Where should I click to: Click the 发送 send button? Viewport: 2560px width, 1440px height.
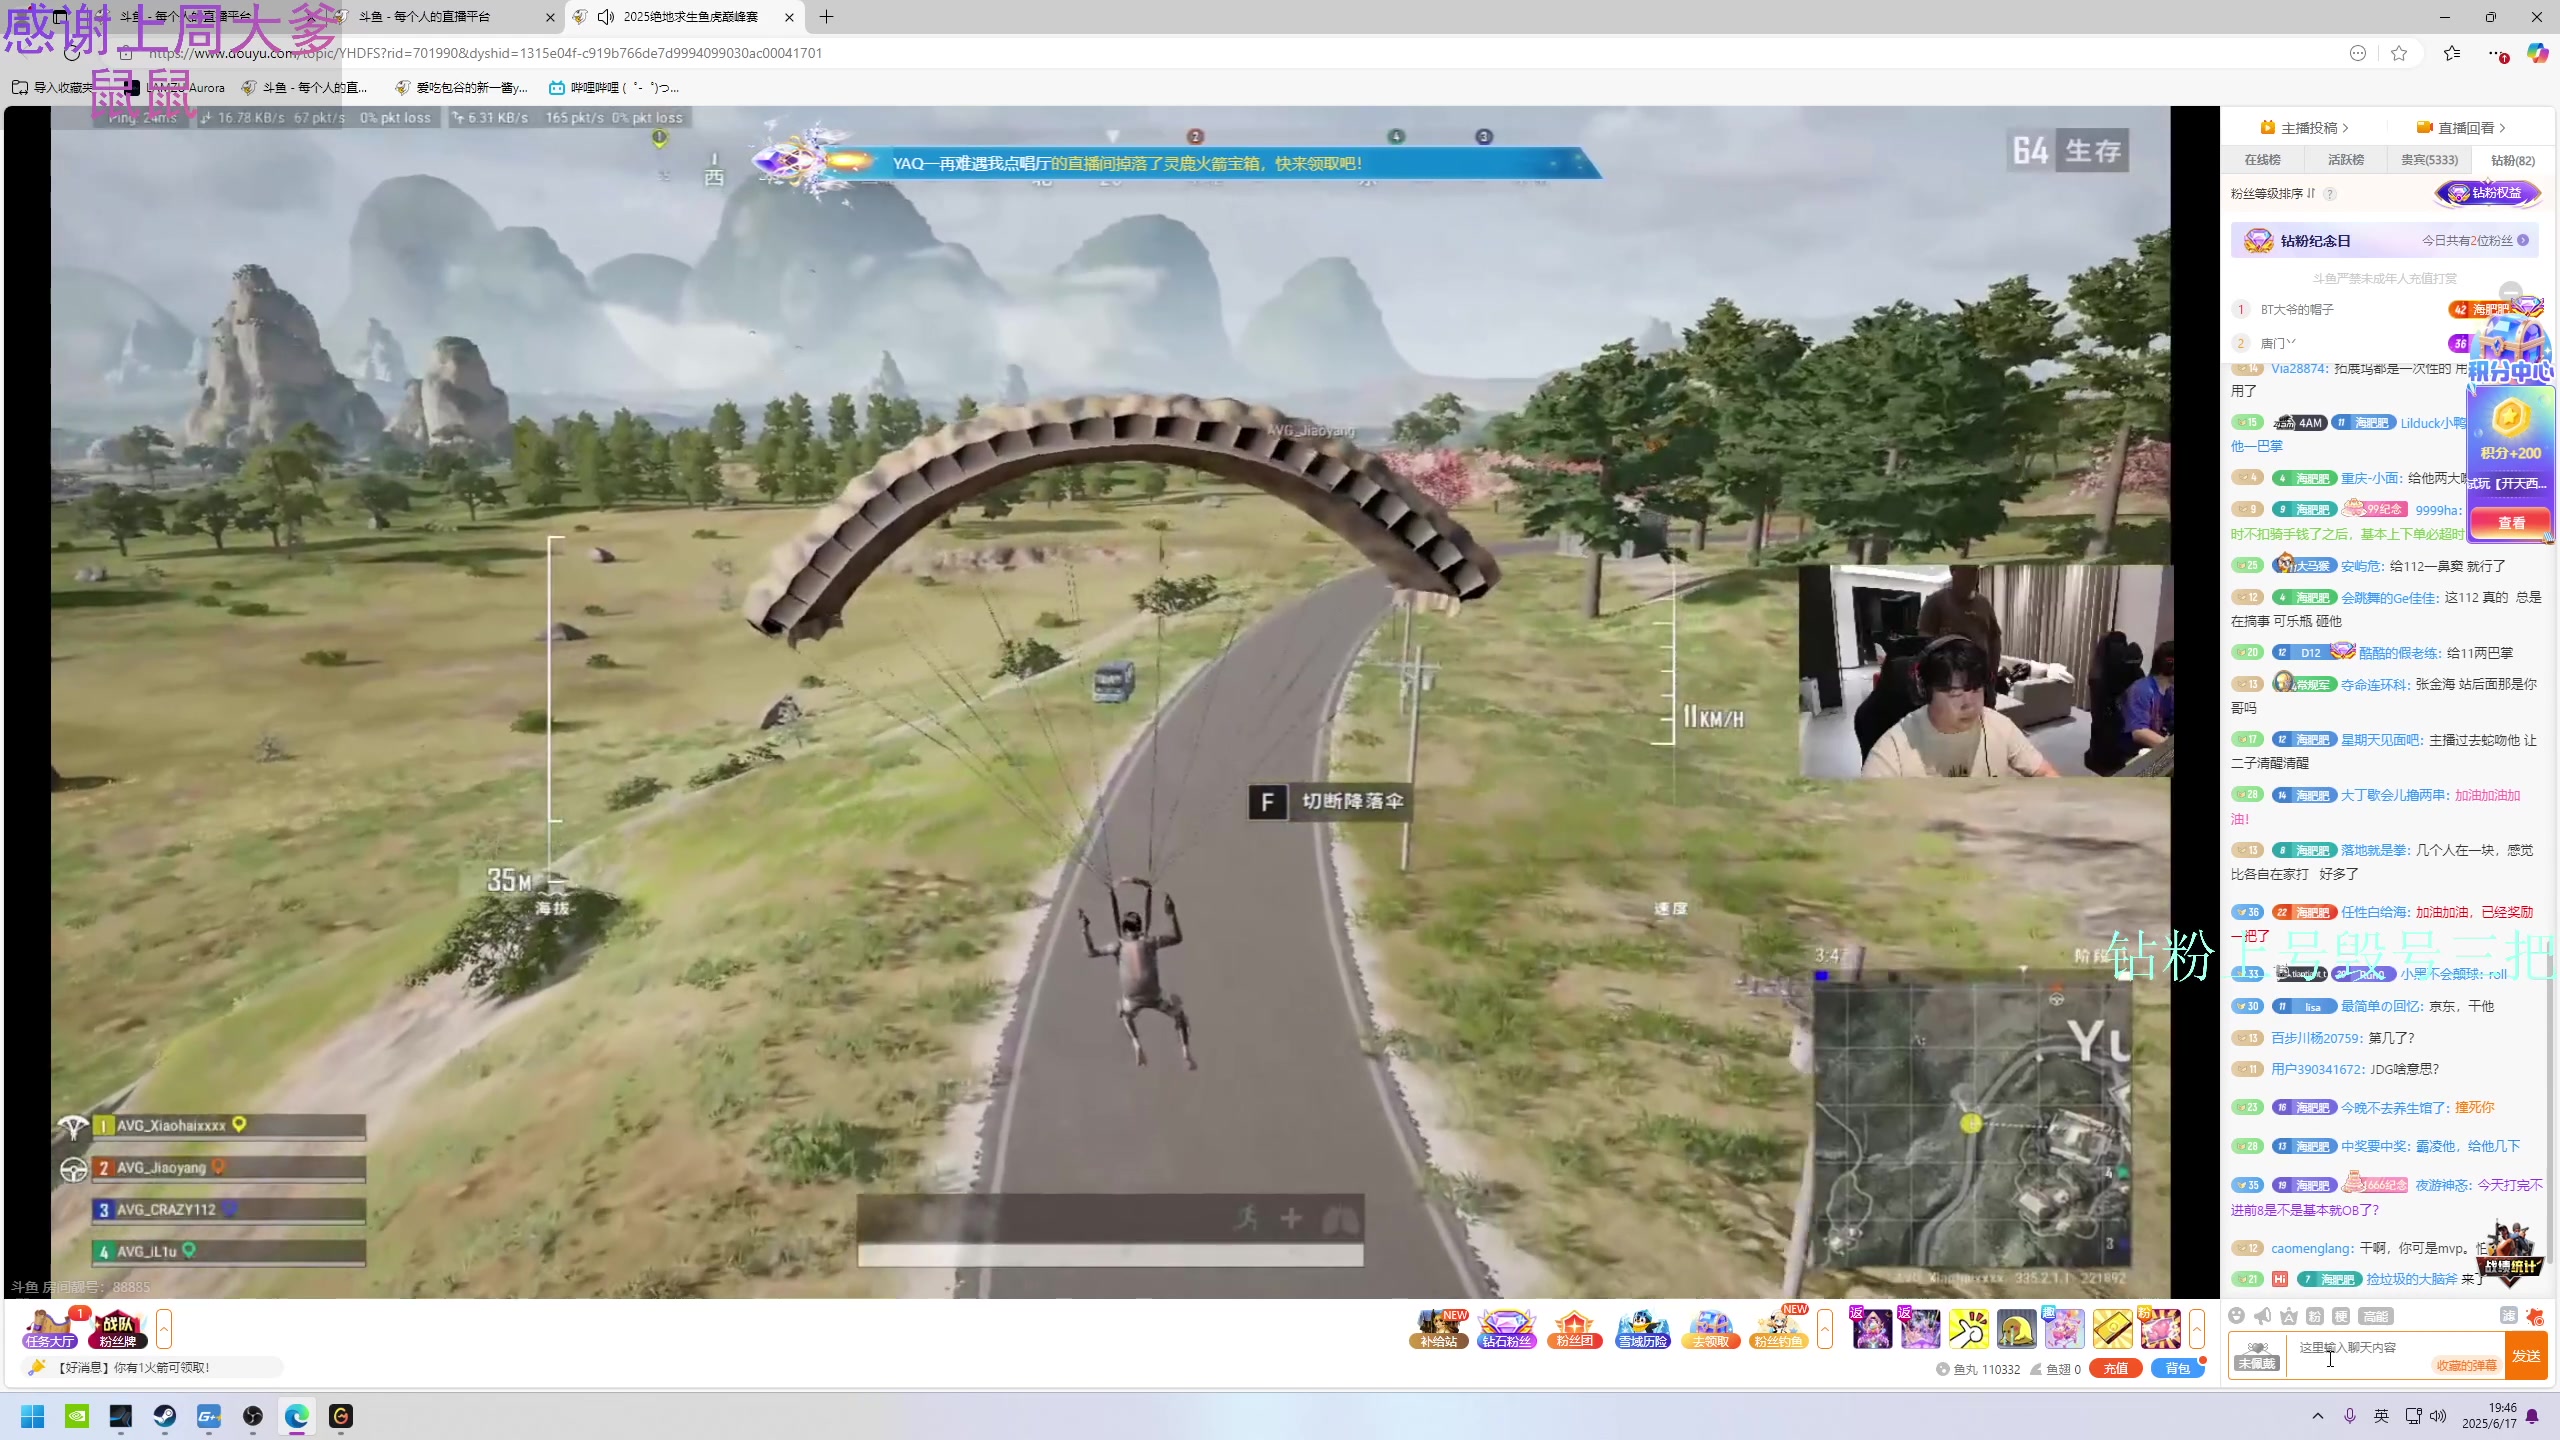(x=2526, y=1356)
